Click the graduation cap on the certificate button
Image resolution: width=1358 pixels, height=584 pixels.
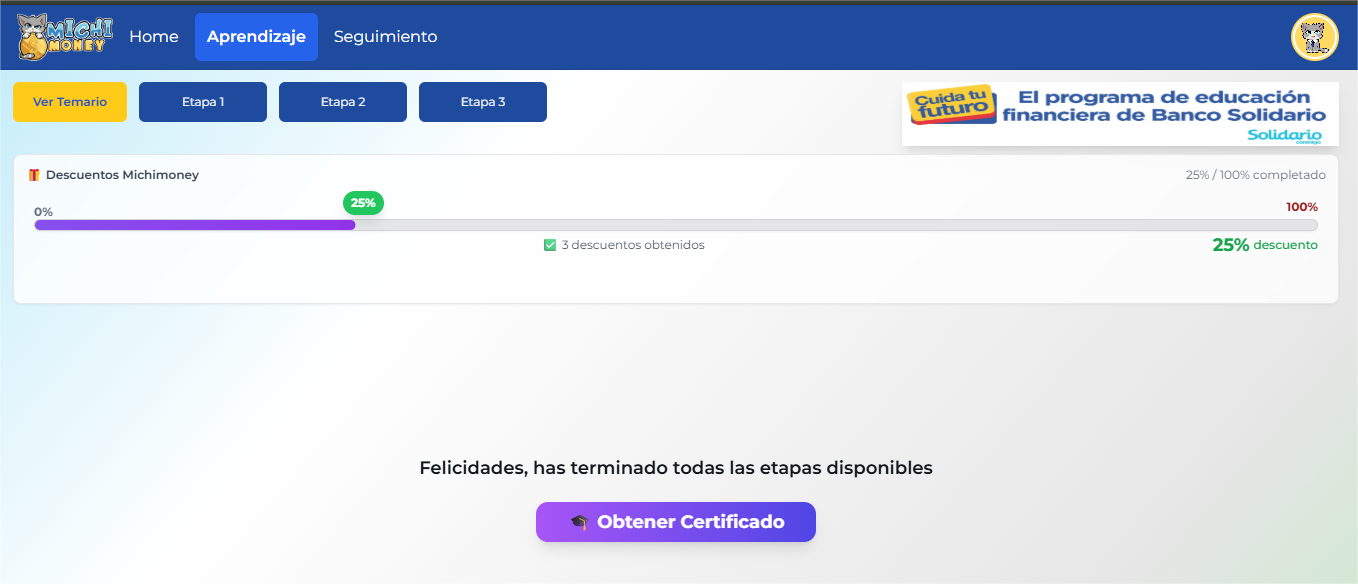tap(581, 521)
